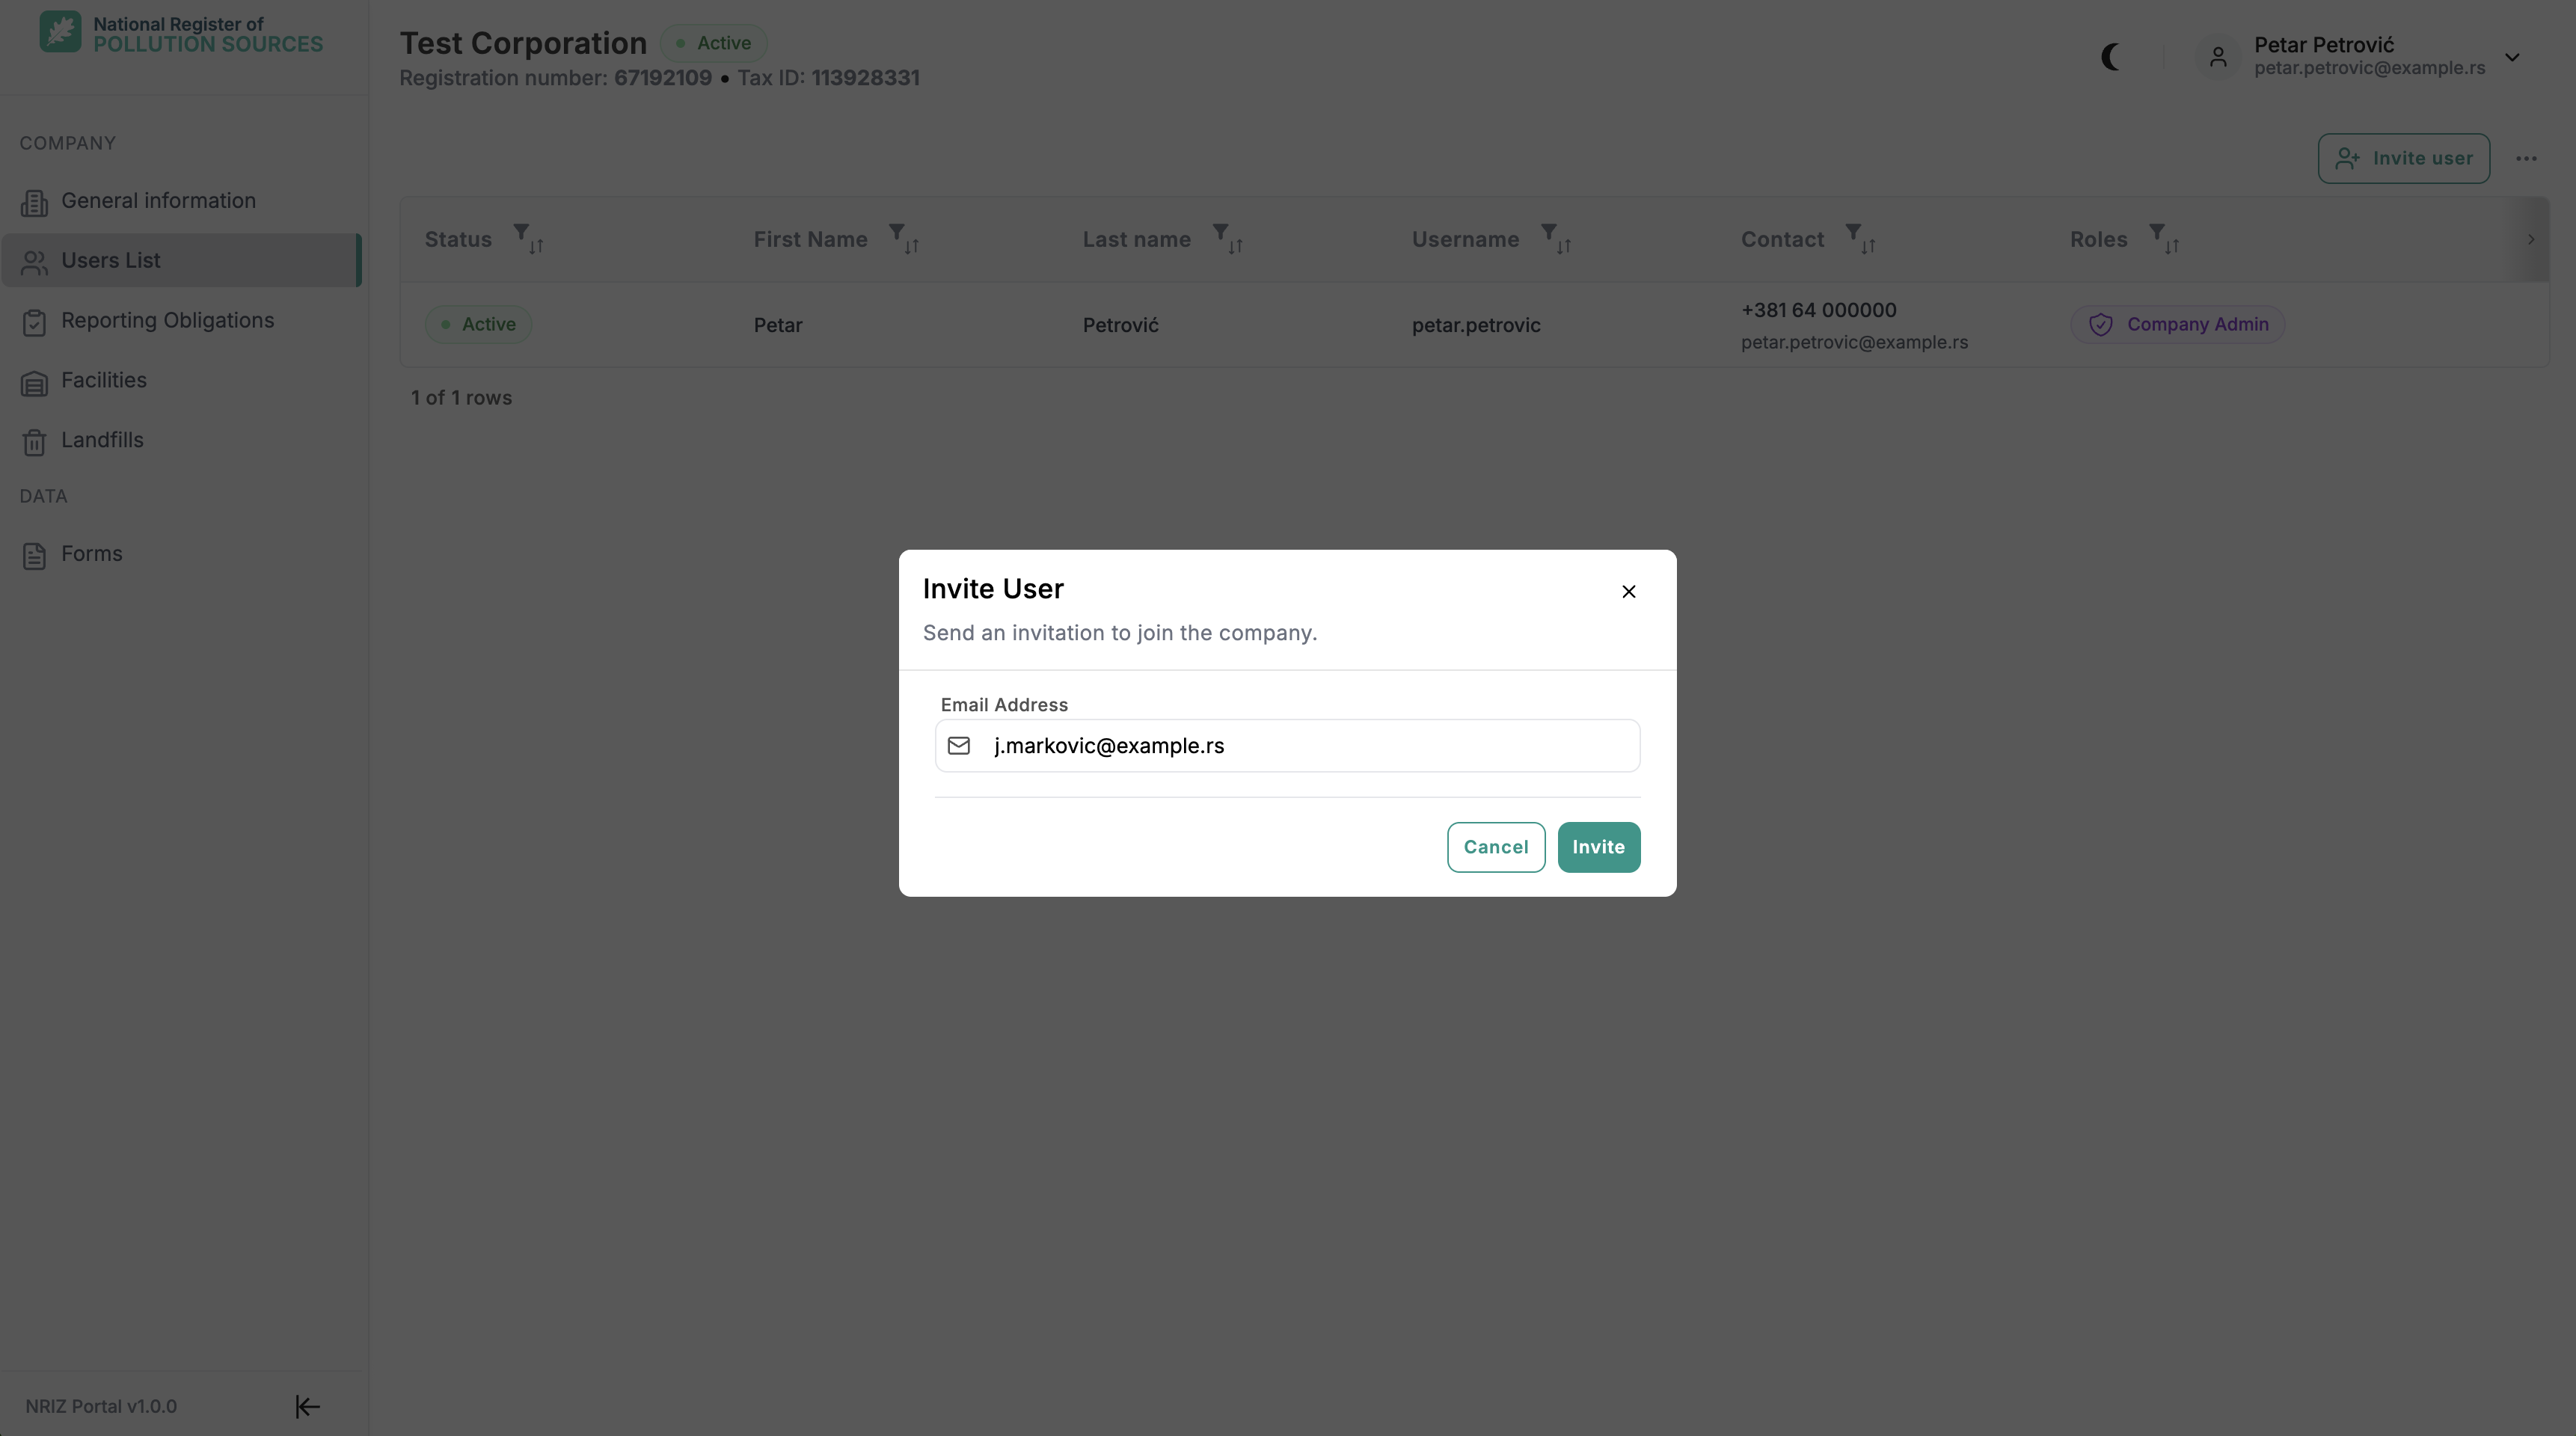Go to Reporting Obligations
The height and width of the screenshot is (1436, 2576).
click(x=181, y=321)
